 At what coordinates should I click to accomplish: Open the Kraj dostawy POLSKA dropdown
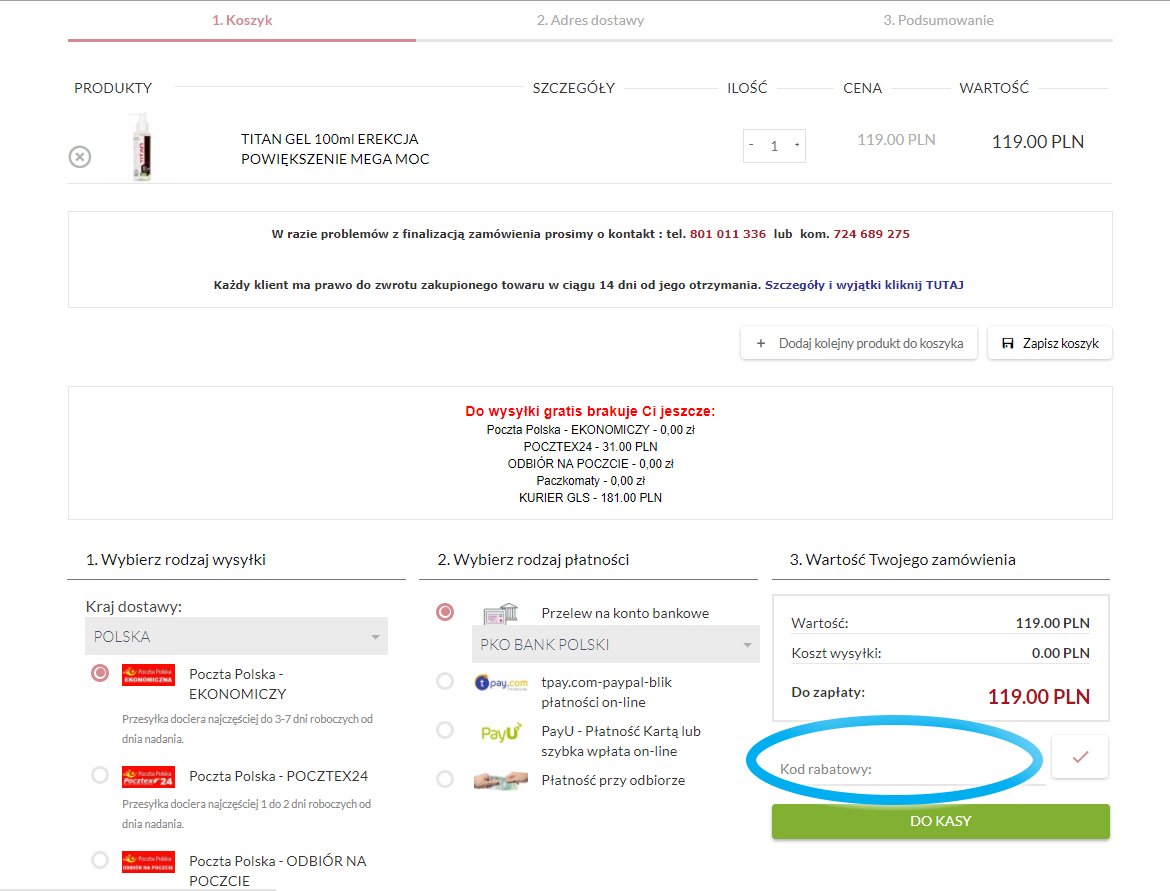coord(236,637)
